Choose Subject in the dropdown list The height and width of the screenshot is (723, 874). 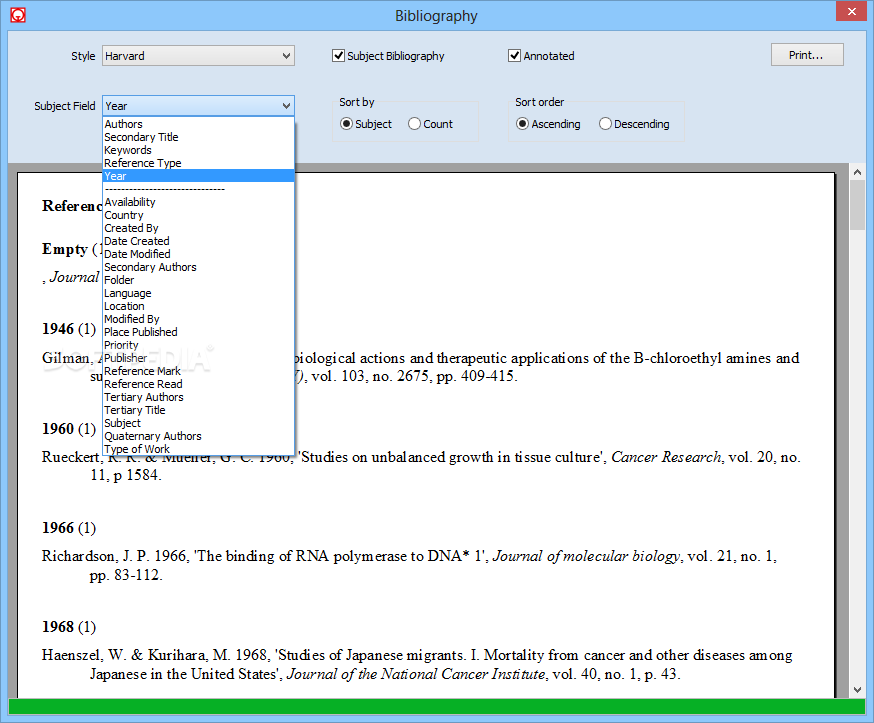(x=198, y=423)
